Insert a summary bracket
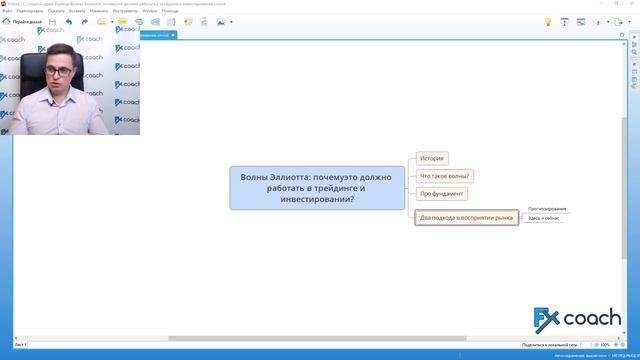640x360 pixels. [x=171, y=22]
